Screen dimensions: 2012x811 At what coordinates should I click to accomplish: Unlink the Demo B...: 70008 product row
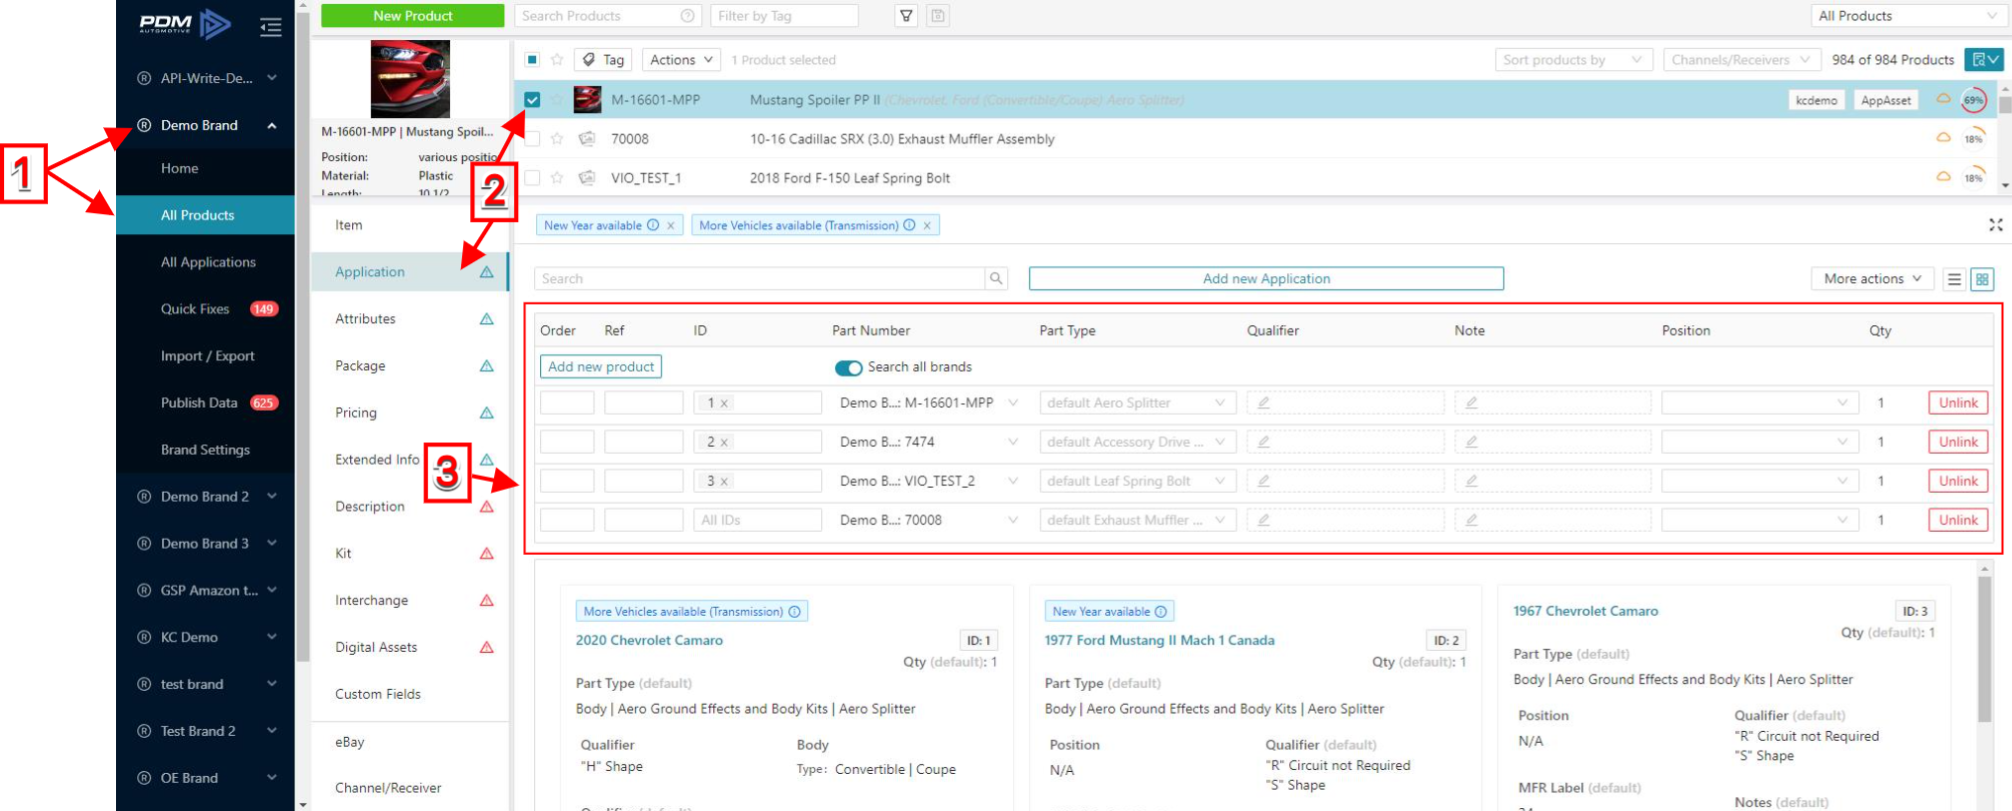pos(1958,520)
